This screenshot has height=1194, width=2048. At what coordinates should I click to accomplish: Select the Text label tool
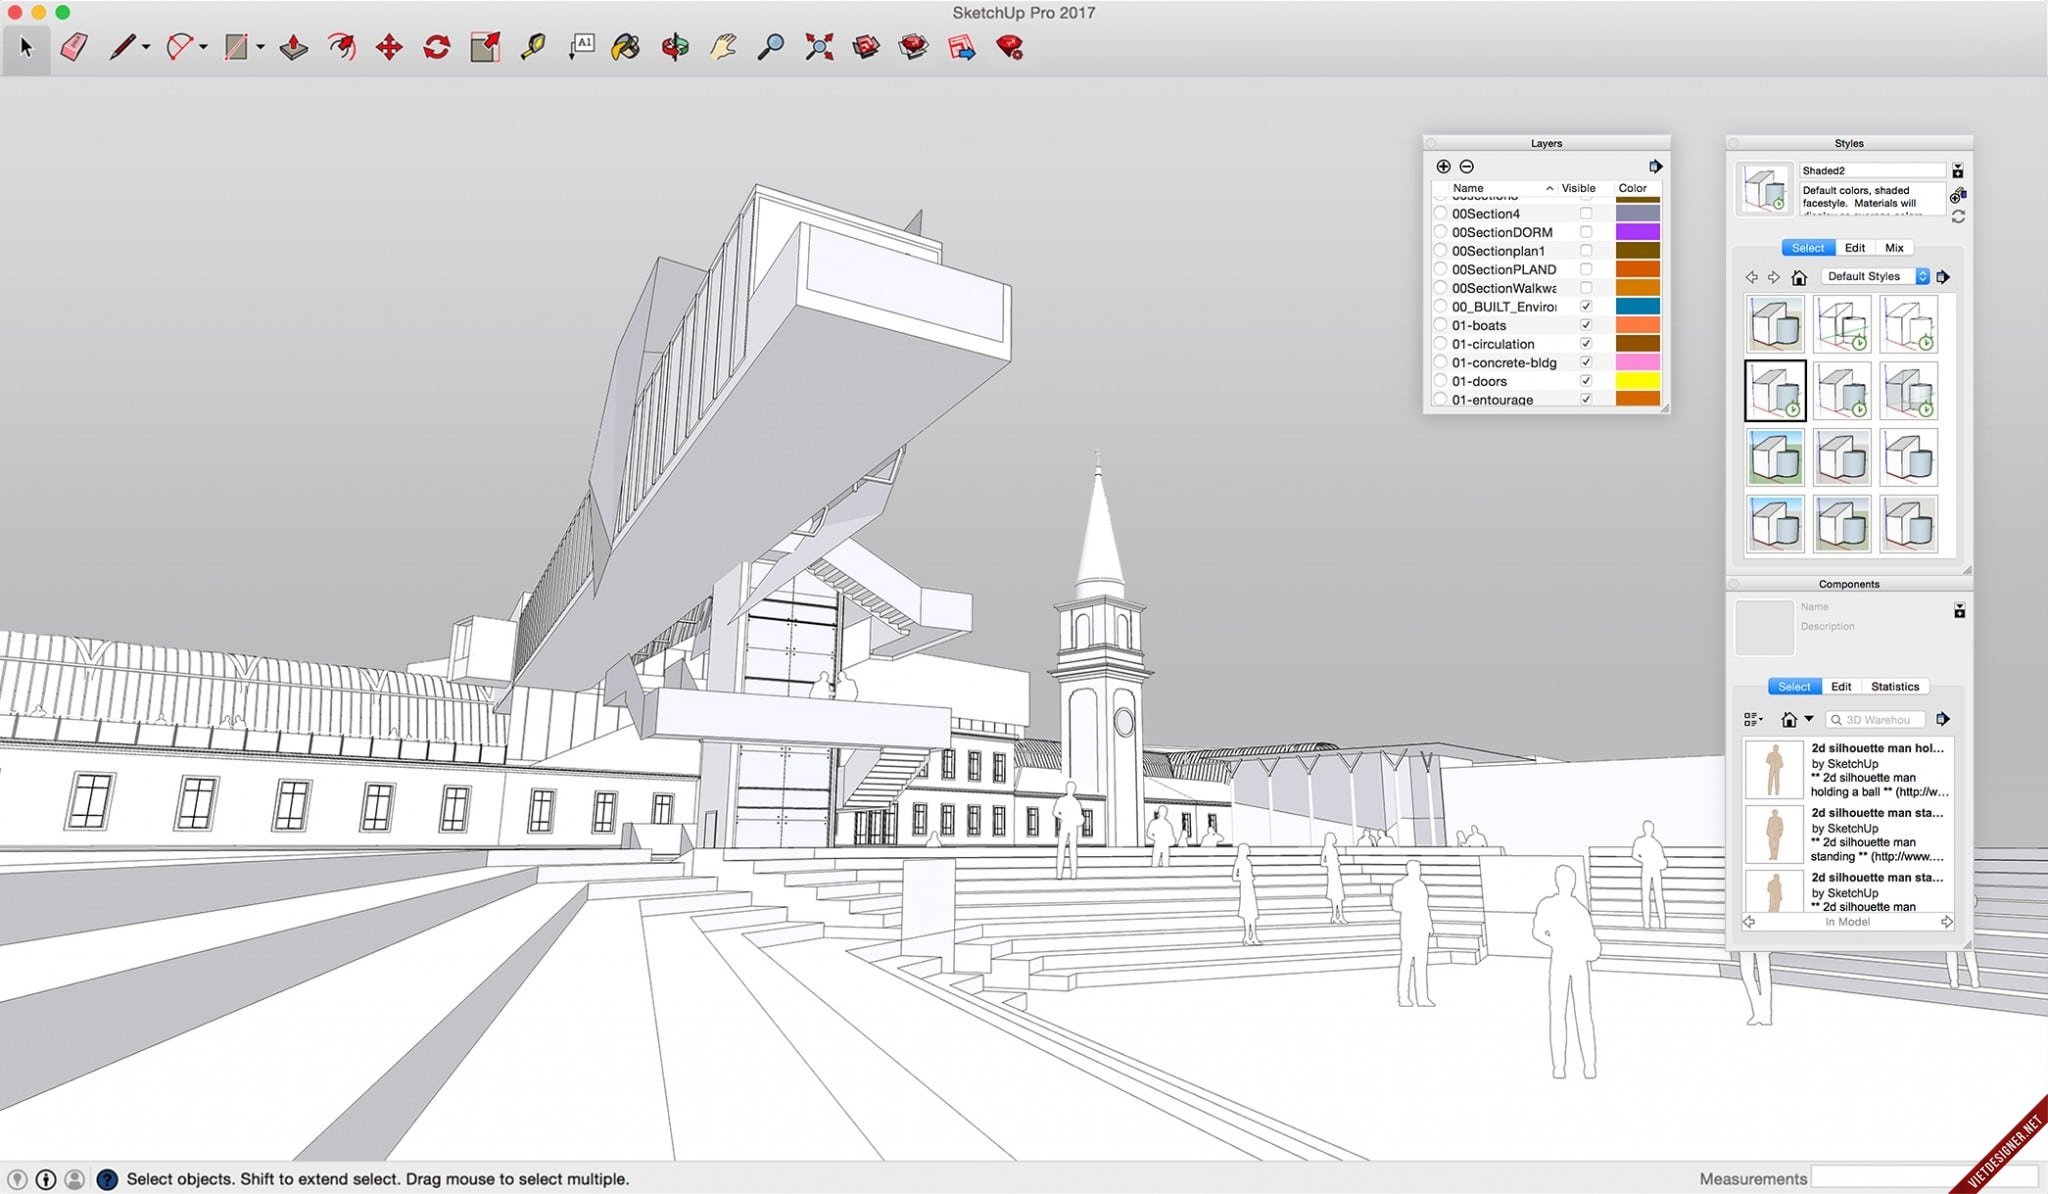click(581, 46)
